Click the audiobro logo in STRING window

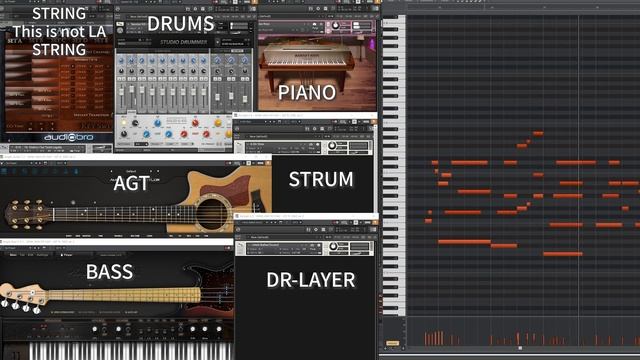pos(69,137)
